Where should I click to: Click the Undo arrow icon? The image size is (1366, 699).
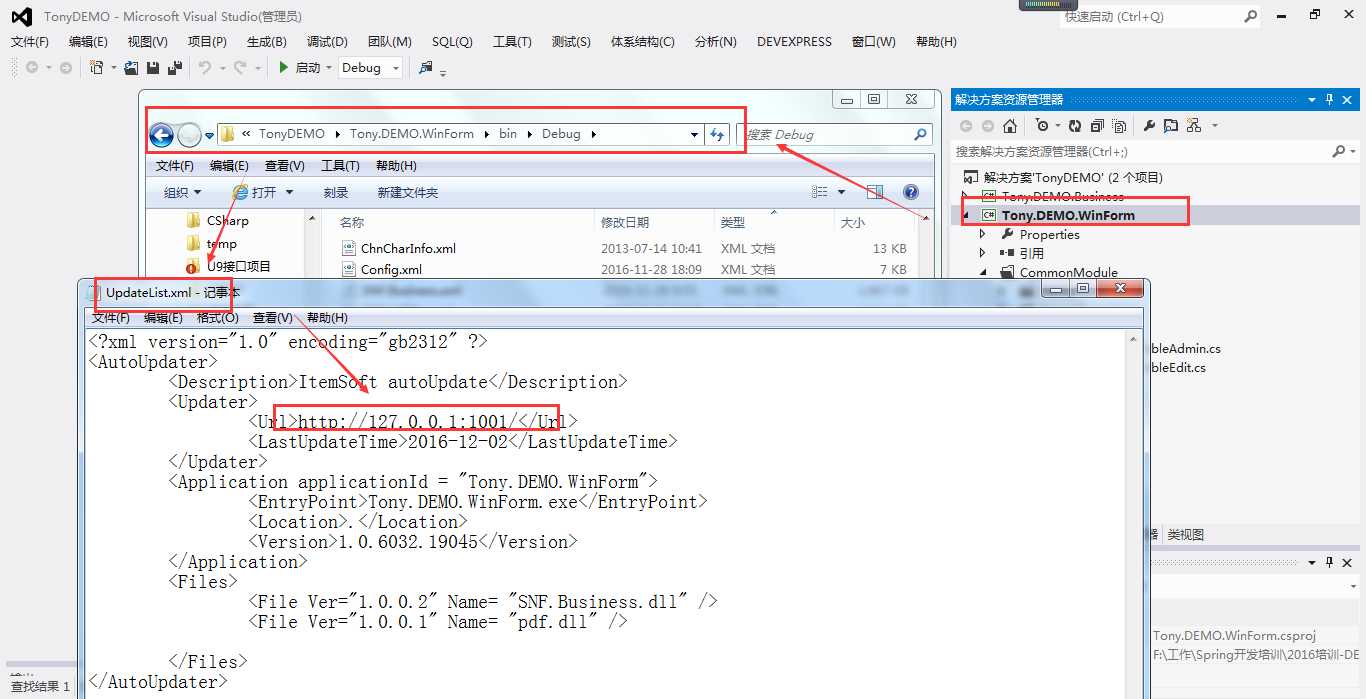[x=204, y=68]
